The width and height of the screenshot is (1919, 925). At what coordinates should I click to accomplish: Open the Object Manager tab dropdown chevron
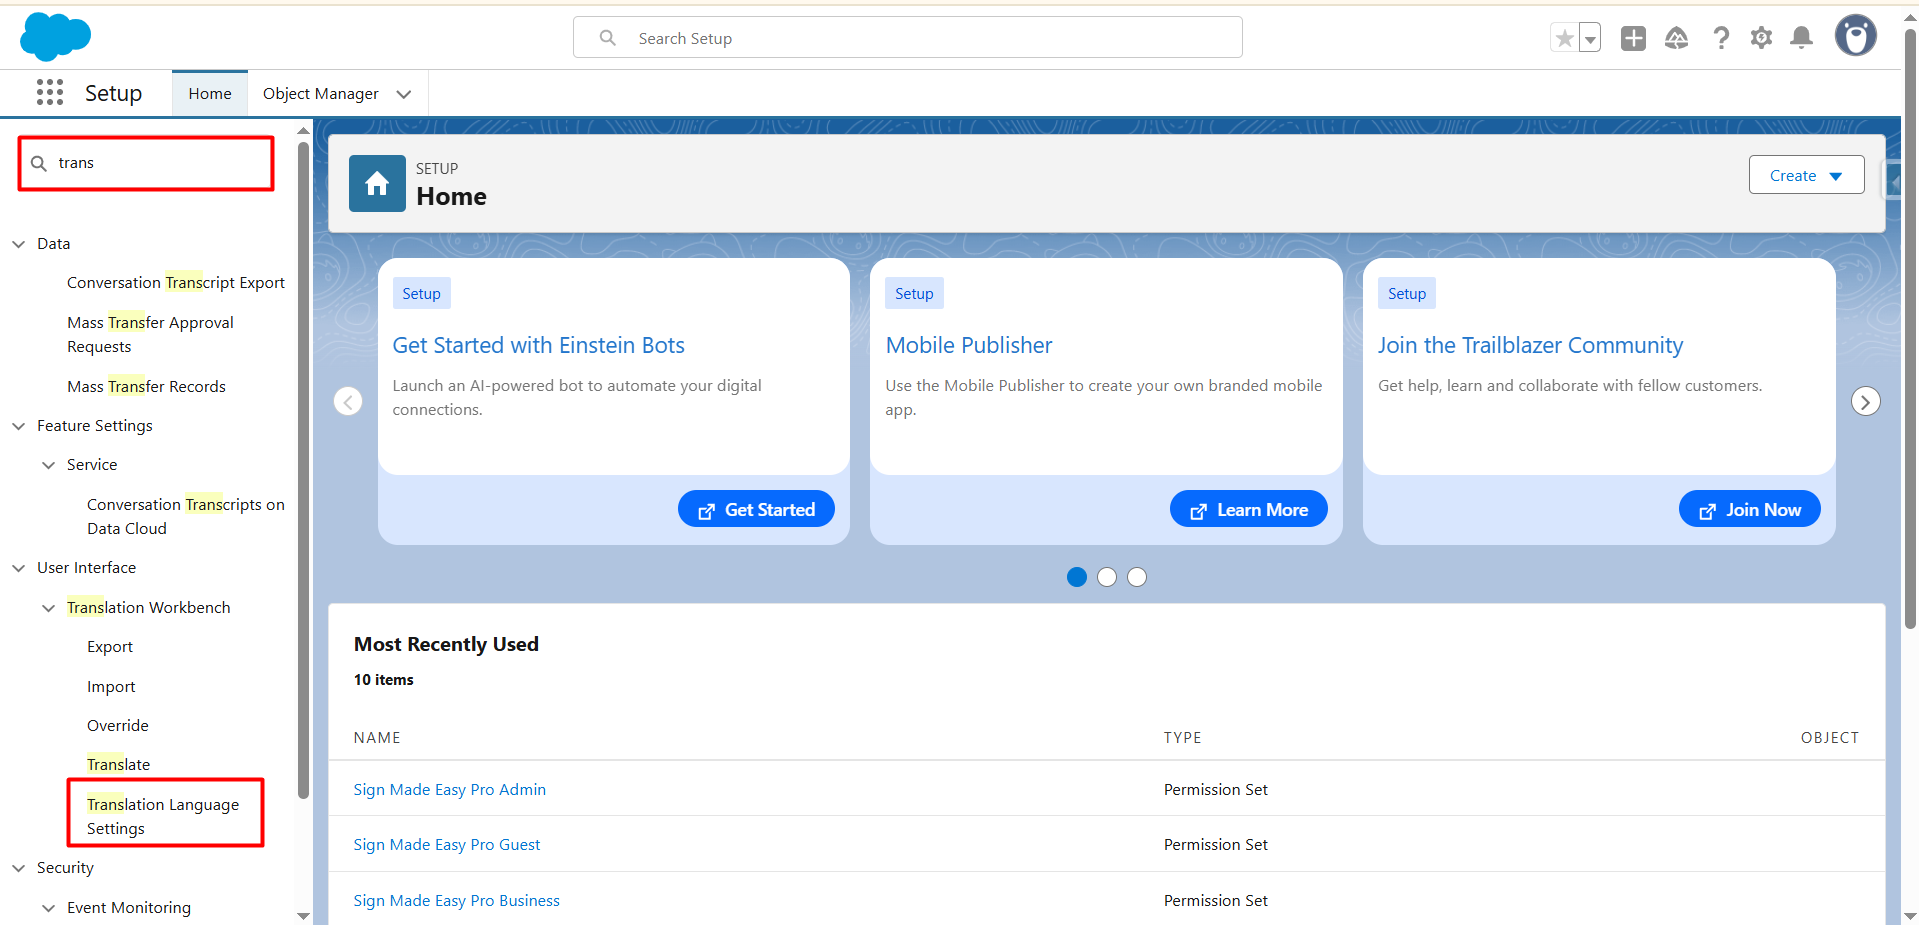pyautogui.click(x=404, y=94)
